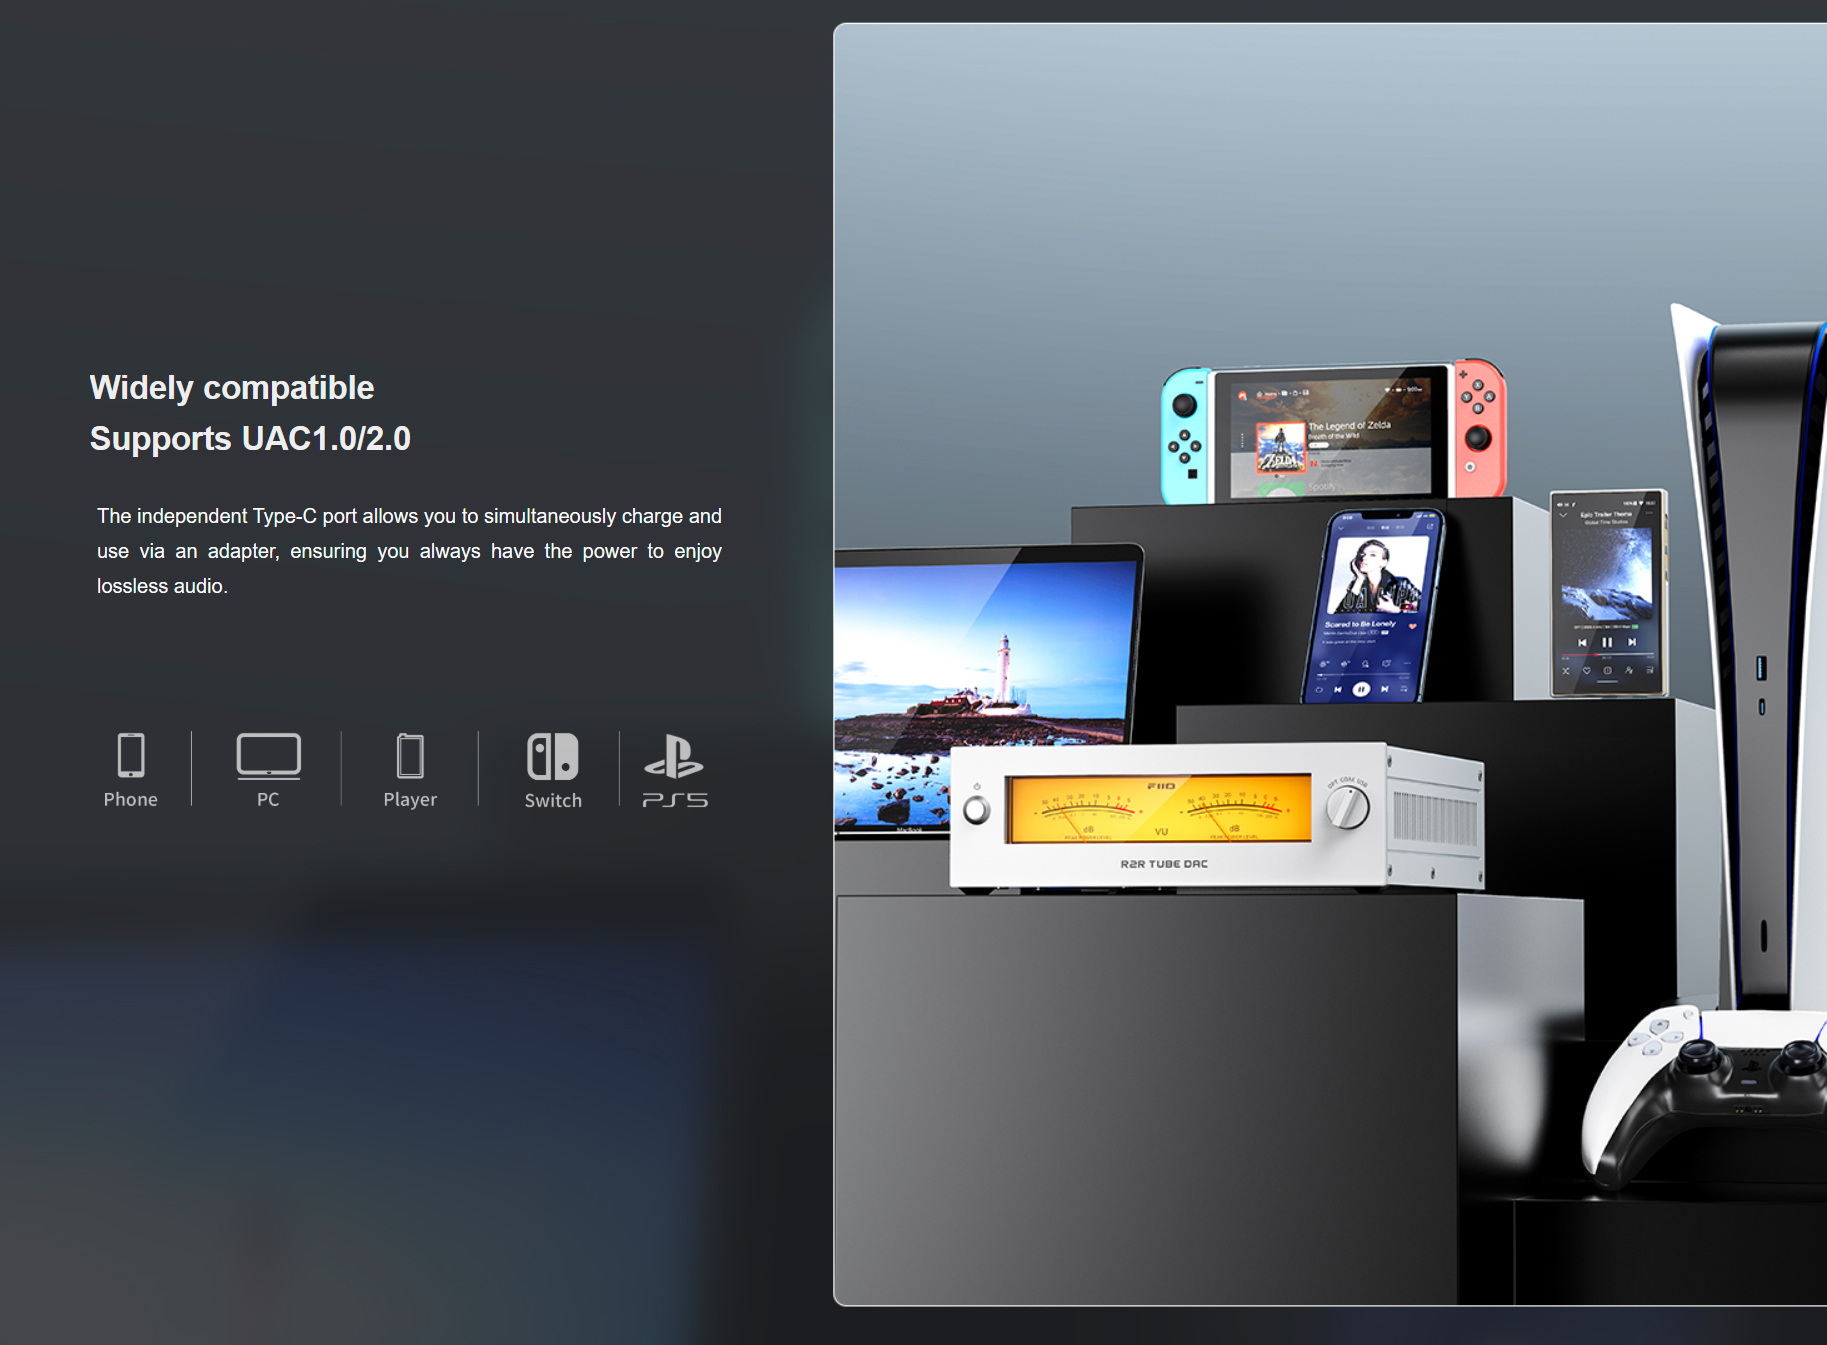Pause playback on the portable music player
1827x1345 pixels.
pos(1607,642)
